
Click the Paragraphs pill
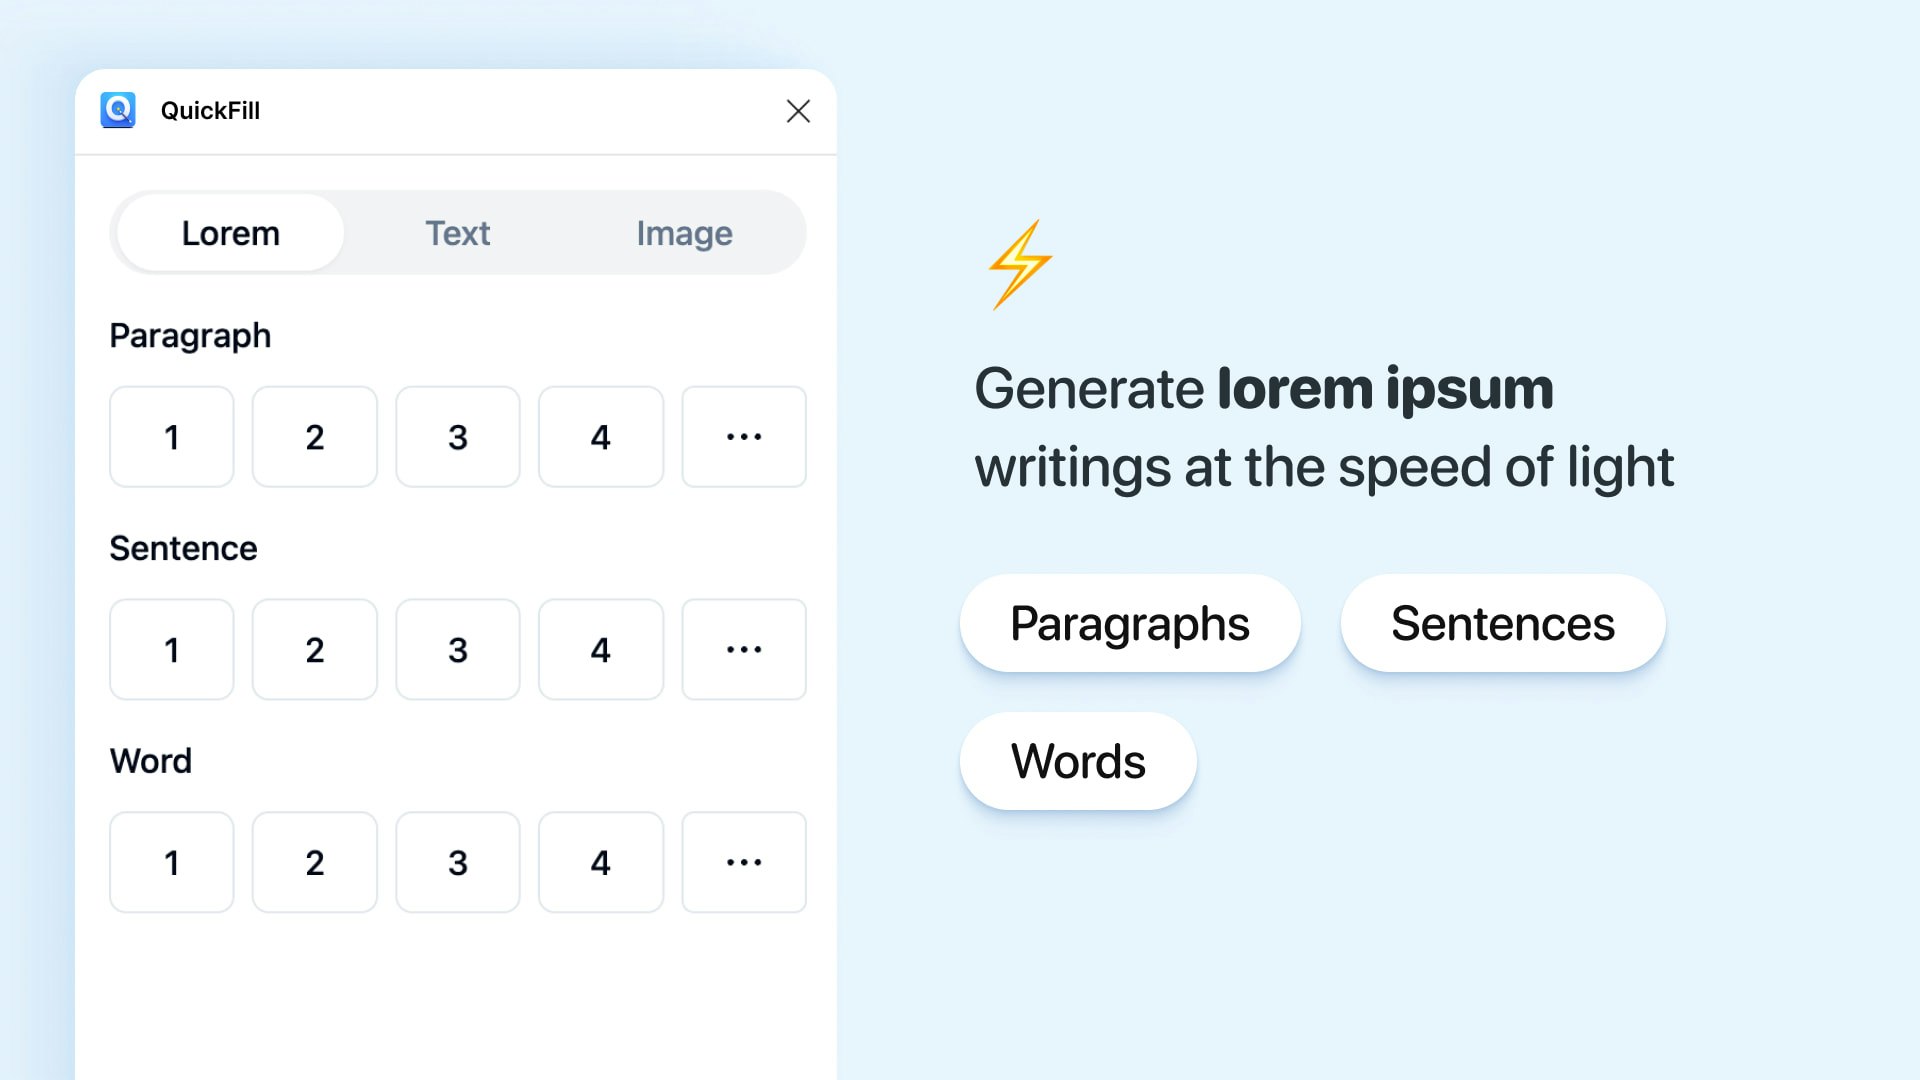[x=1130, y=623]
